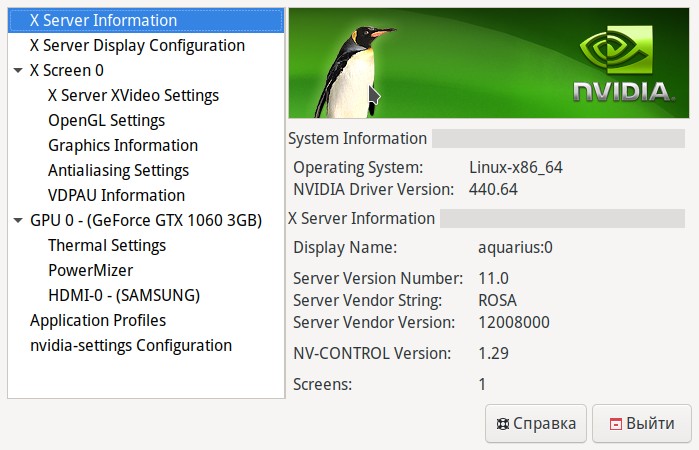
Task: Open HDMI-0 (SAMSUNG) display settings
Action: [124, 295]
